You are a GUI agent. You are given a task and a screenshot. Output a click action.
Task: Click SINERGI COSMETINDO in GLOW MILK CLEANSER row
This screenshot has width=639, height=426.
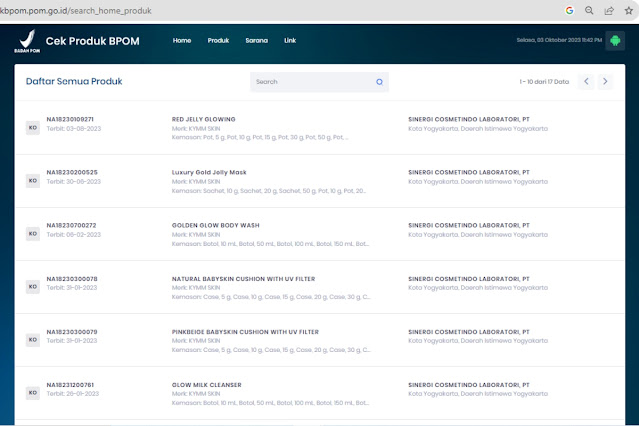coord(469,385)
